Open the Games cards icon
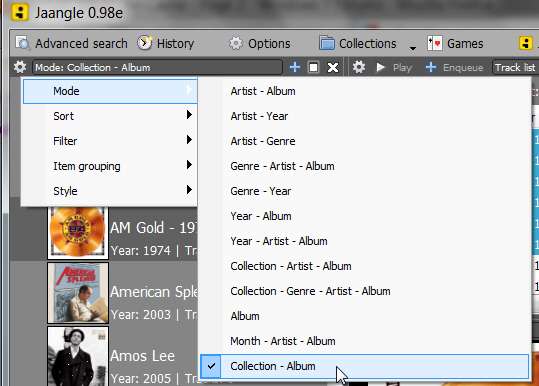Screen dimensions: 539x386 tap(434, 44)
